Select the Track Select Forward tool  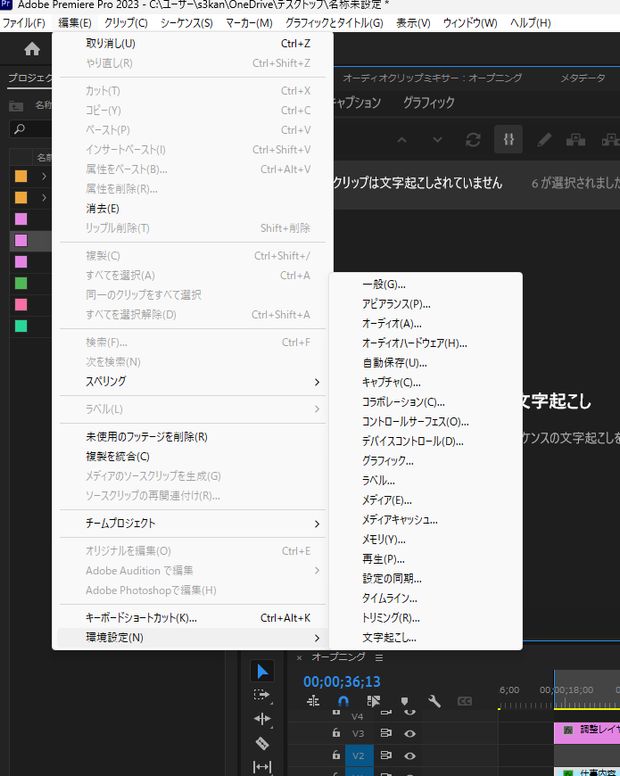pyautogui.click(x=262, y=695)
